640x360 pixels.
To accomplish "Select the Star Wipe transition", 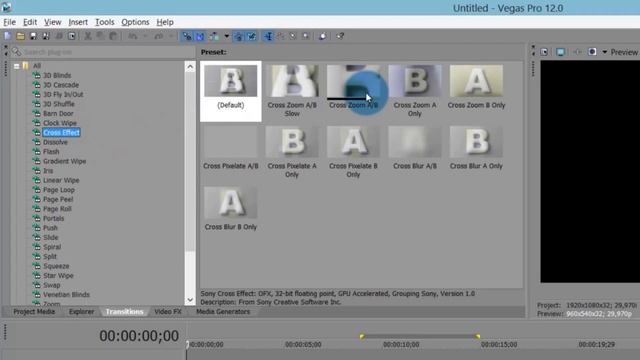I will [58, 276].
